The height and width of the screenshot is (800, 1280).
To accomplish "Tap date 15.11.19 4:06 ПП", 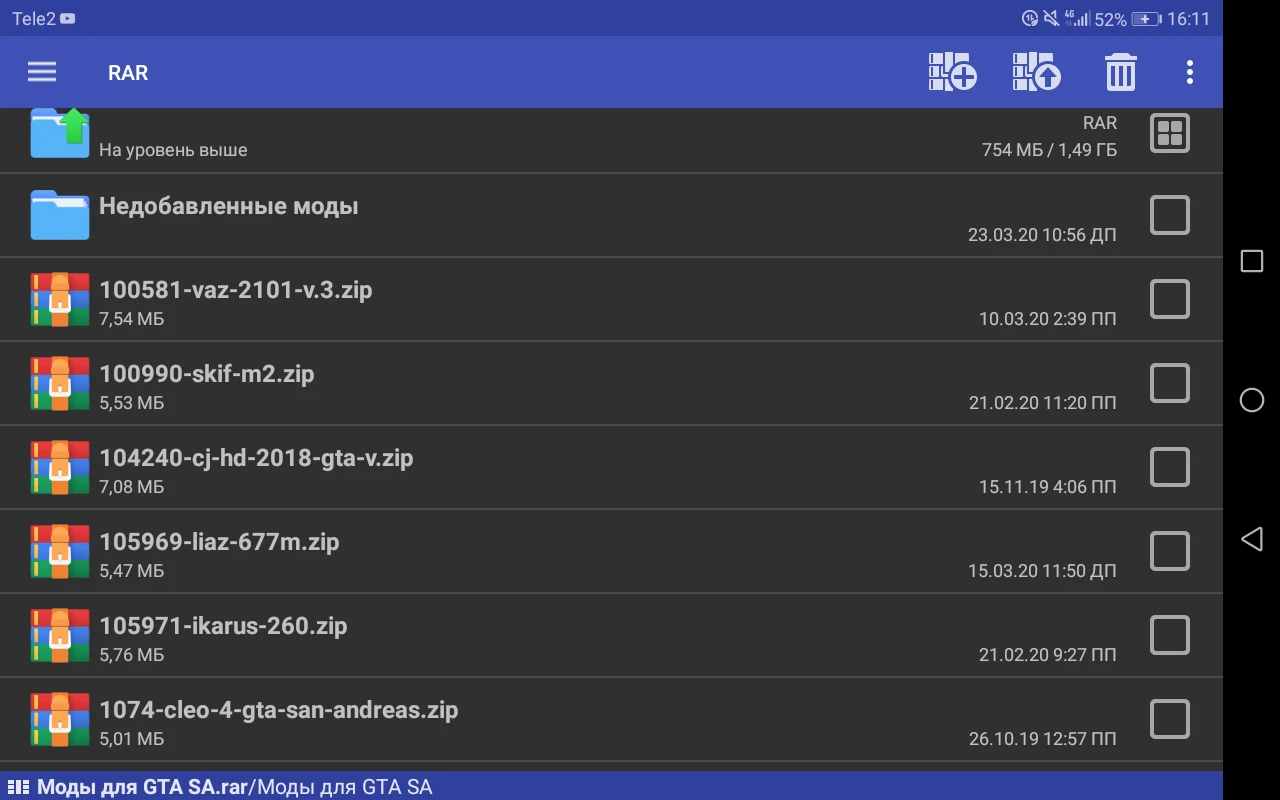I will coord(1048,487).
